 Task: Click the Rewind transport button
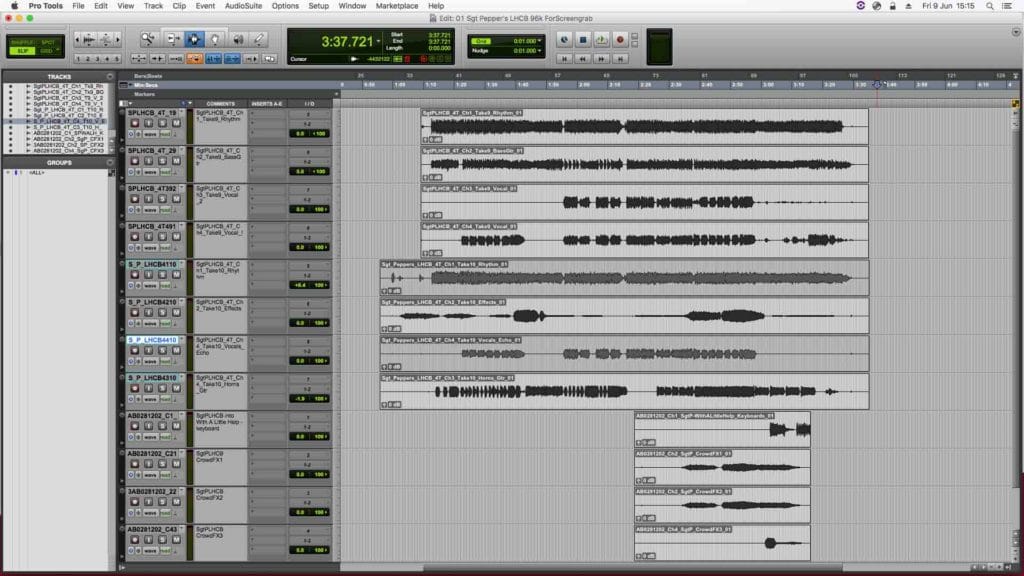tap(583, 59)
